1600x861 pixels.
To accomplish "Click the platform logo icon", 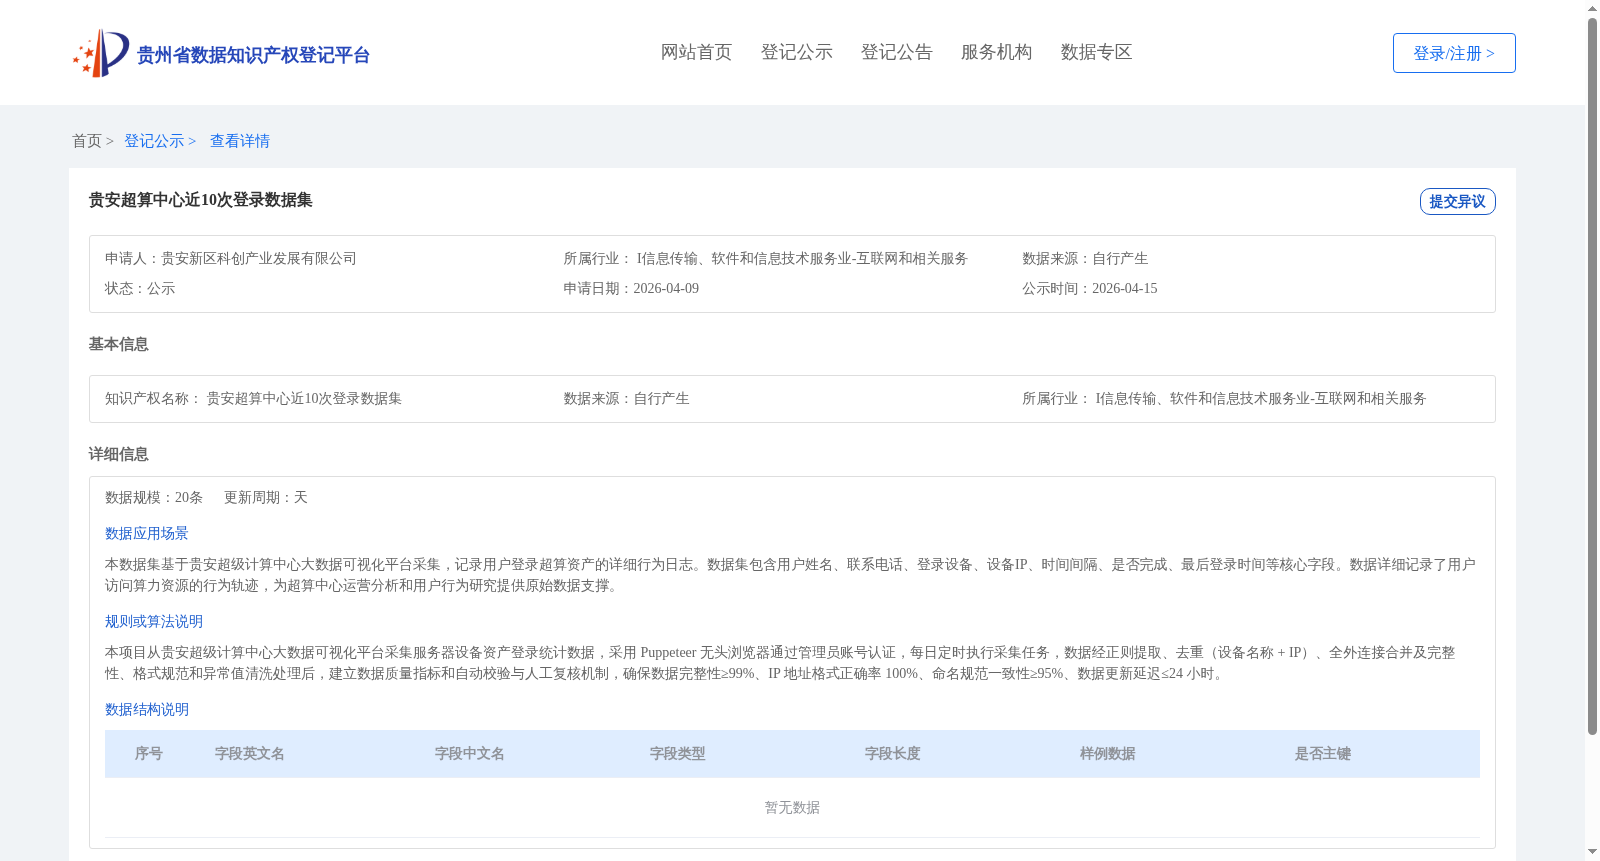I will point(101,53).
